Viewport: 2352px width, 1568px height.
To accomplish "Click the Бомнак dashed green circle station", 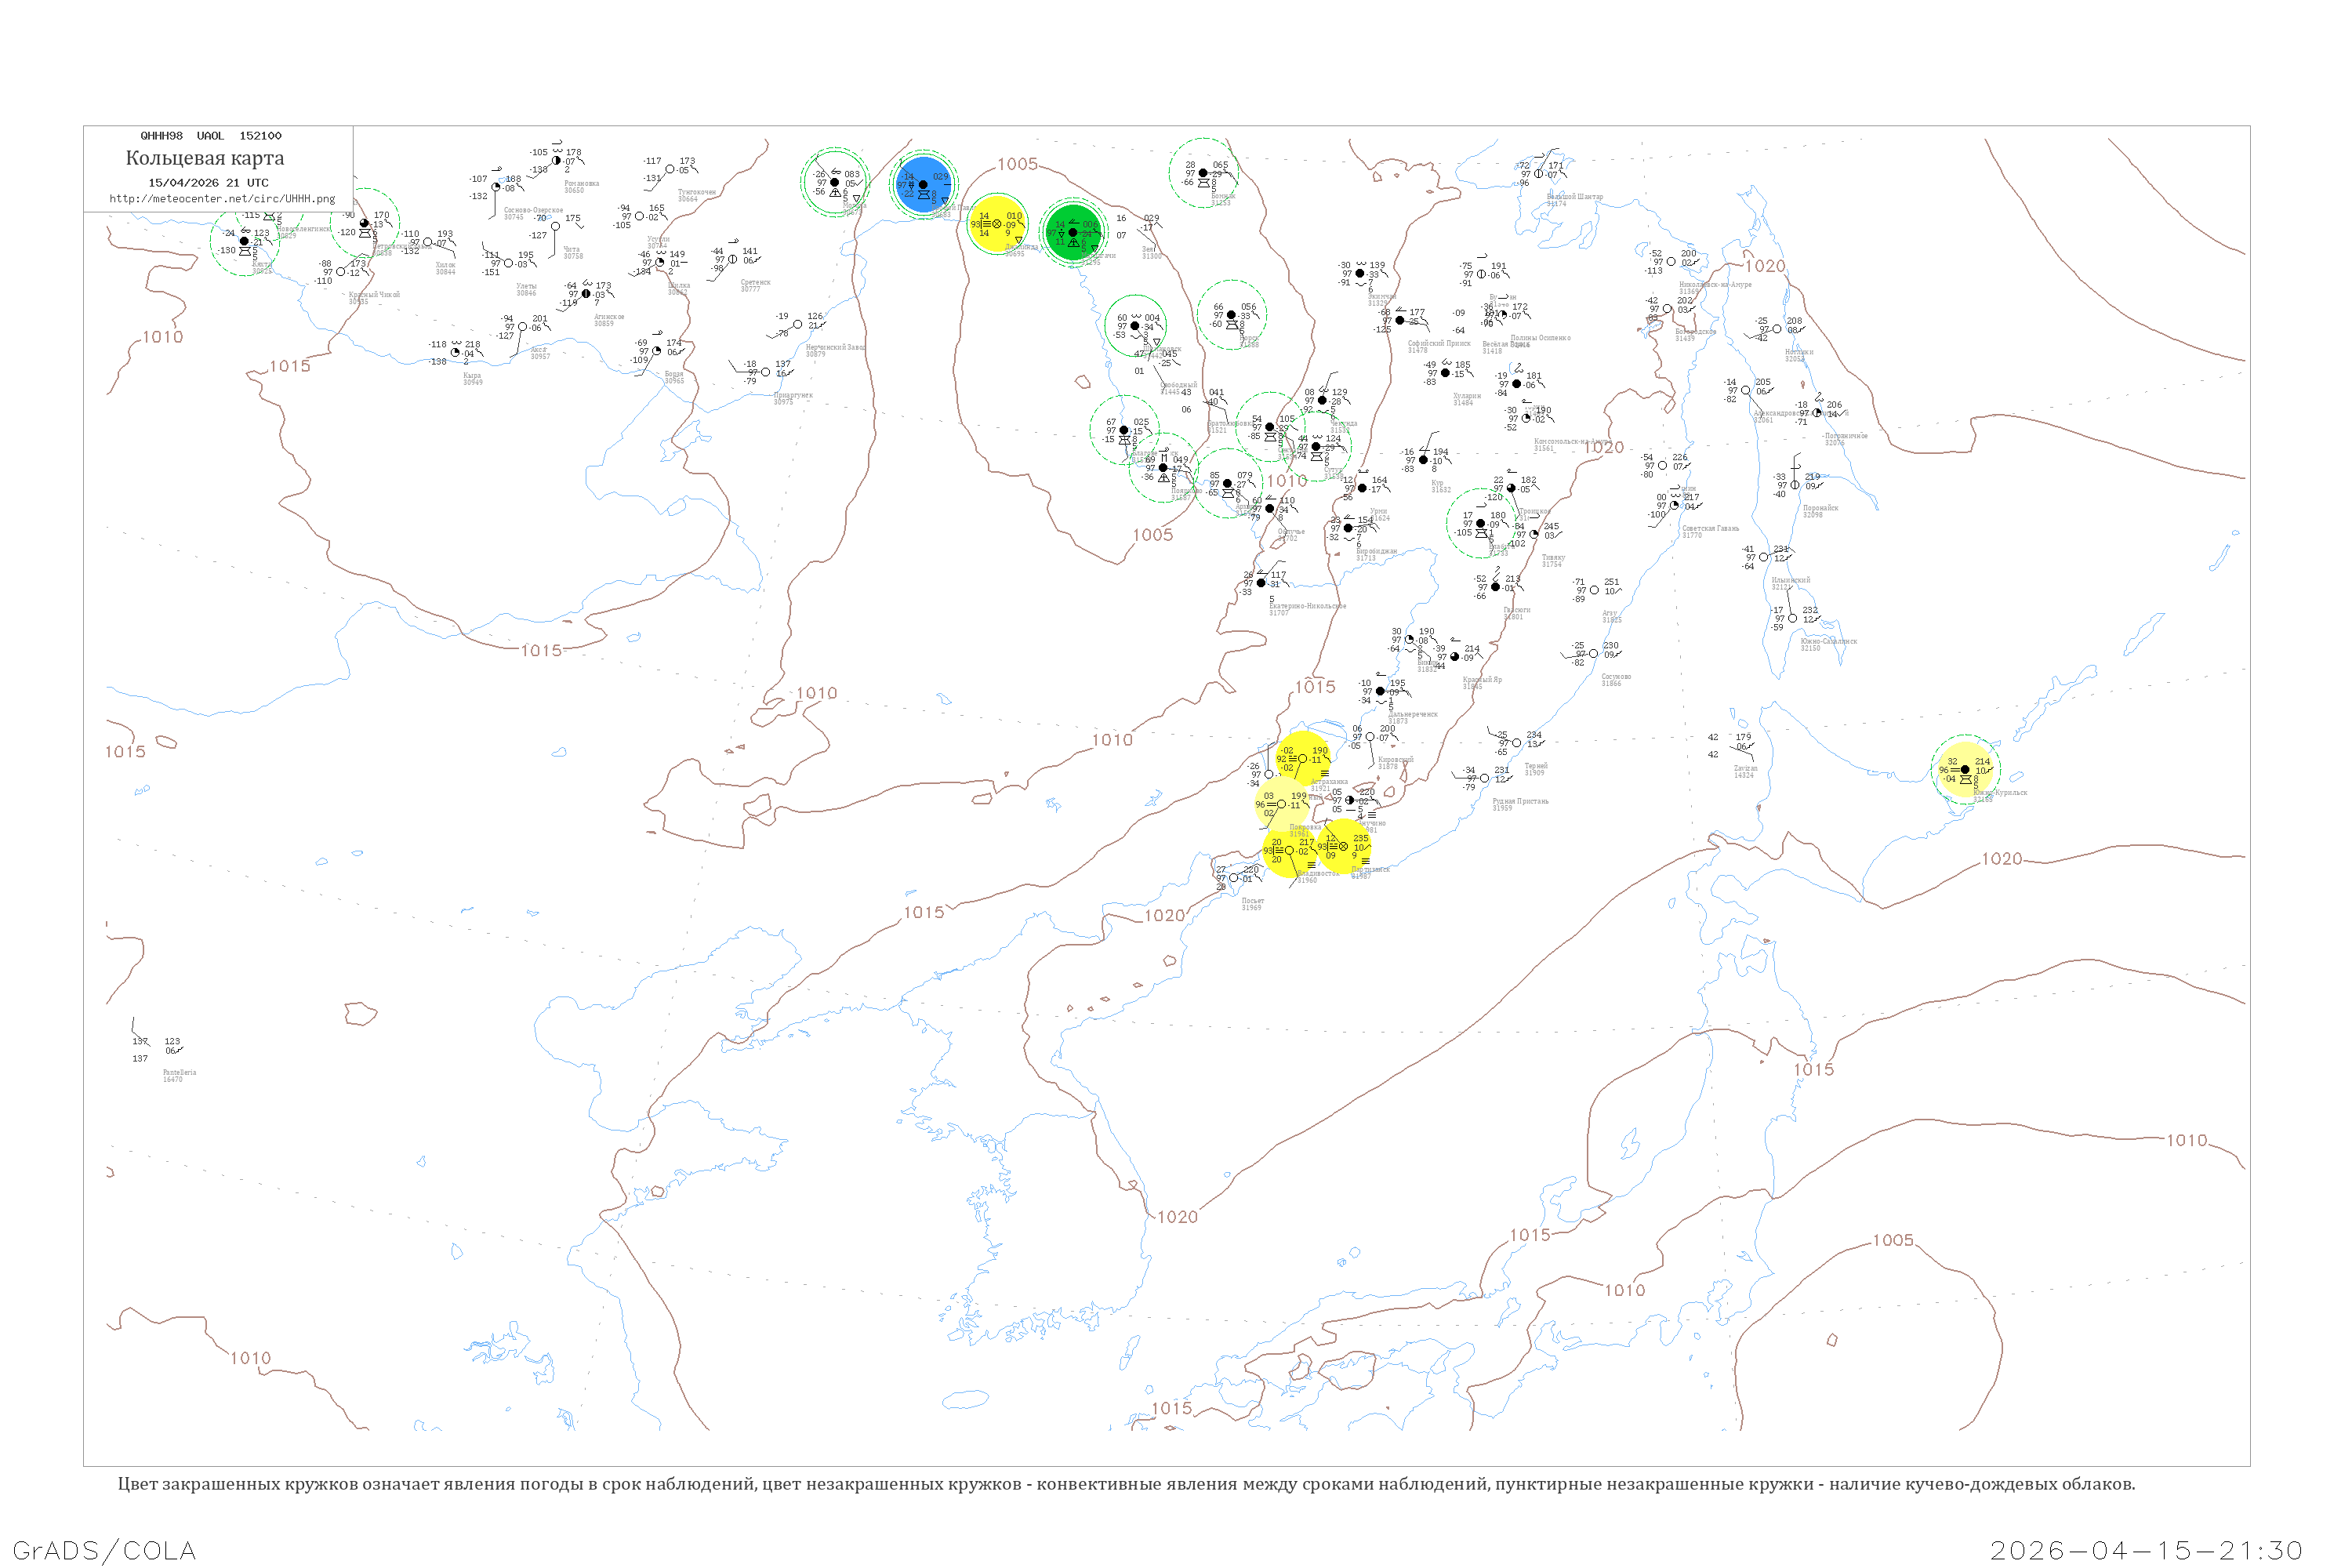I will (x=1203, y=173).
